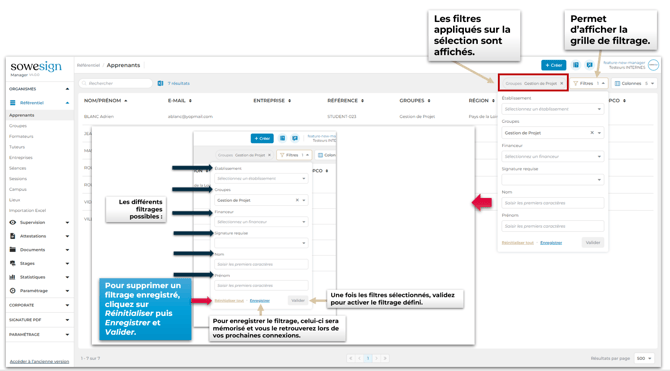
Task: Click Accéder à l'ancienne version link
Action: [x=39, y=361]
